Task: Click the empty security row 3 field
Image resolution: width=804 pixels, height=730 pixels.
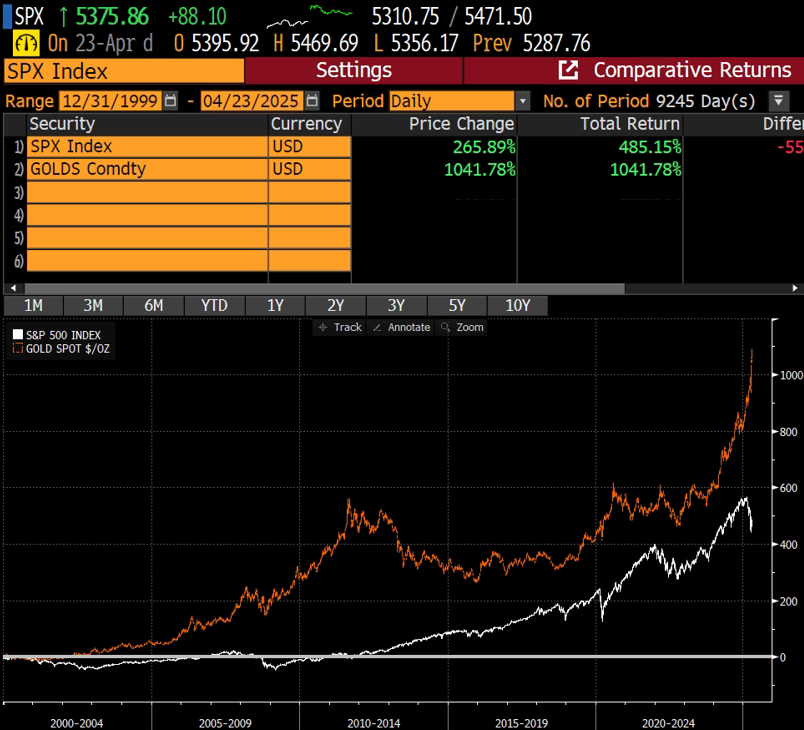Action: pyautogui.click(x=147, y=192)
